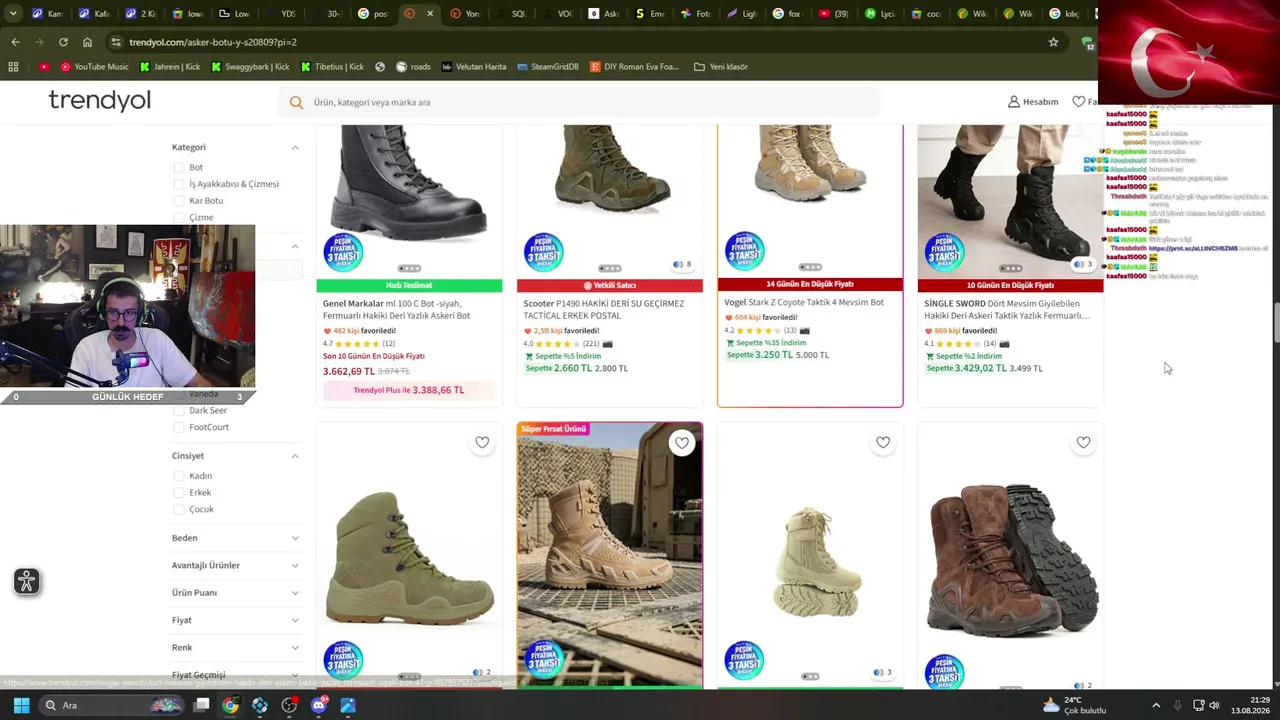Select the Erkek gender checkbox
The image size is (1280, 720).
[179, 492]
